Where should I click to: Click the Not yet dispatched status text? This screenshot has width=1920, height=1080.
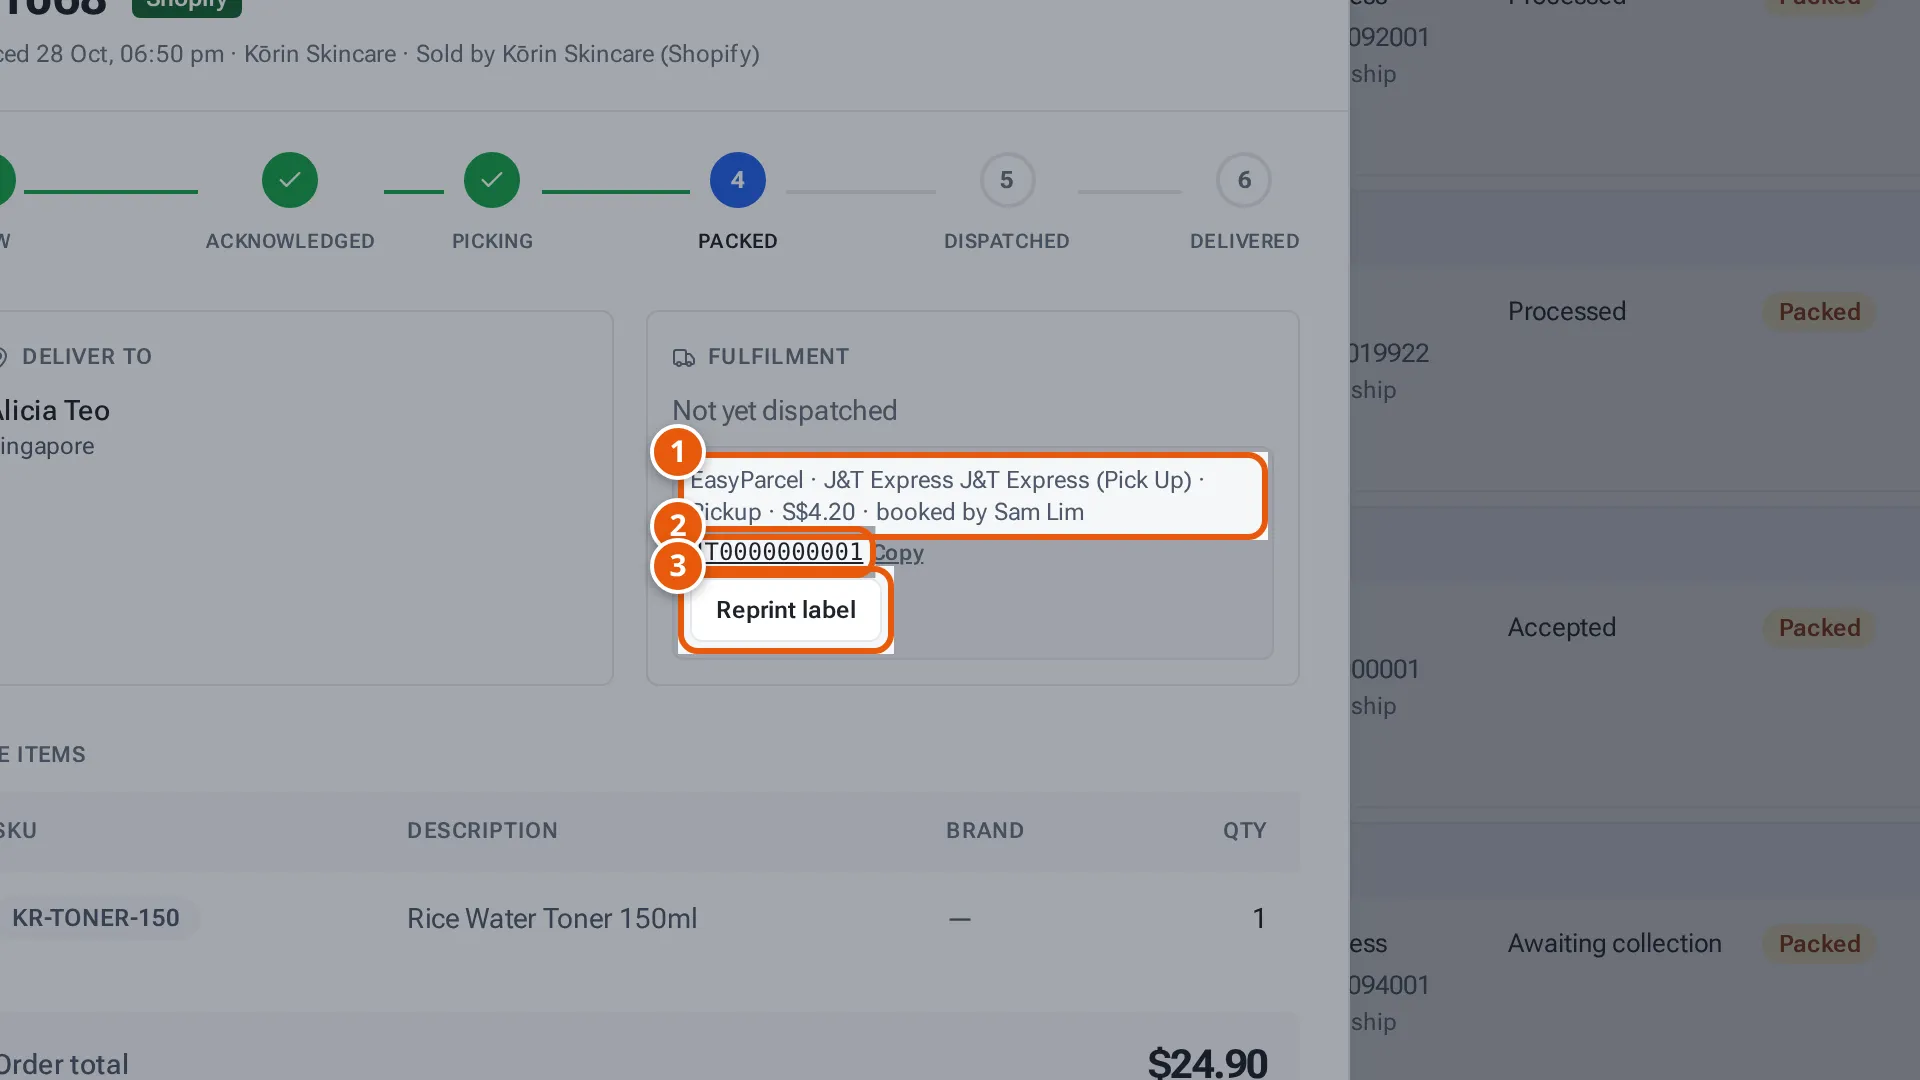pyautogui.click(x=784, y=411)
